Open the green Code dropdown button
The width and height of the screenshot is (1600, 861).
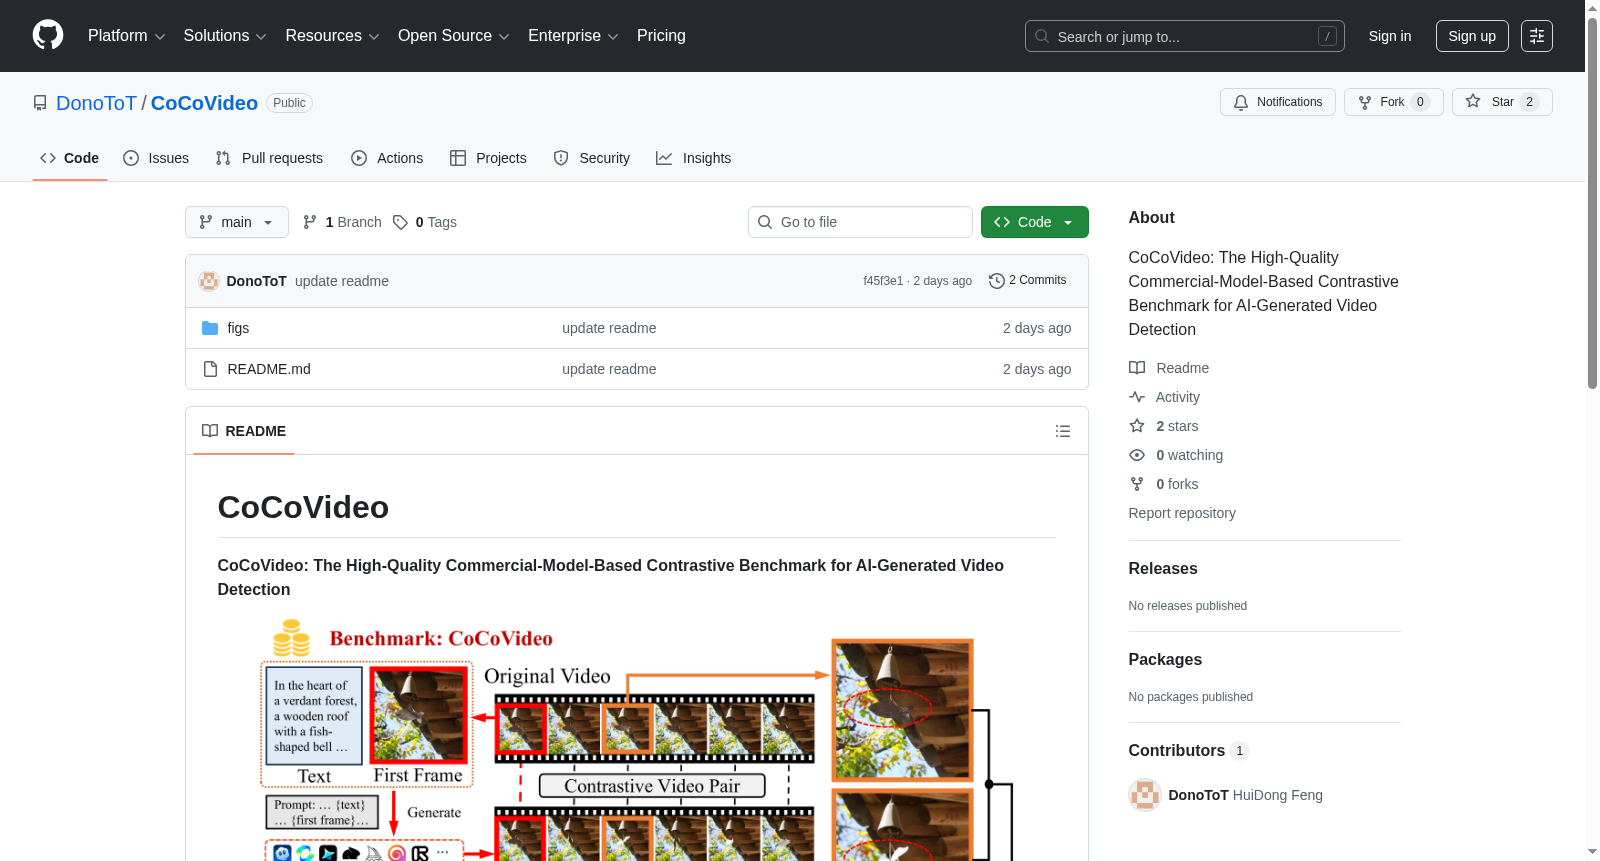pyautogui.click(x=1035, y=222)
